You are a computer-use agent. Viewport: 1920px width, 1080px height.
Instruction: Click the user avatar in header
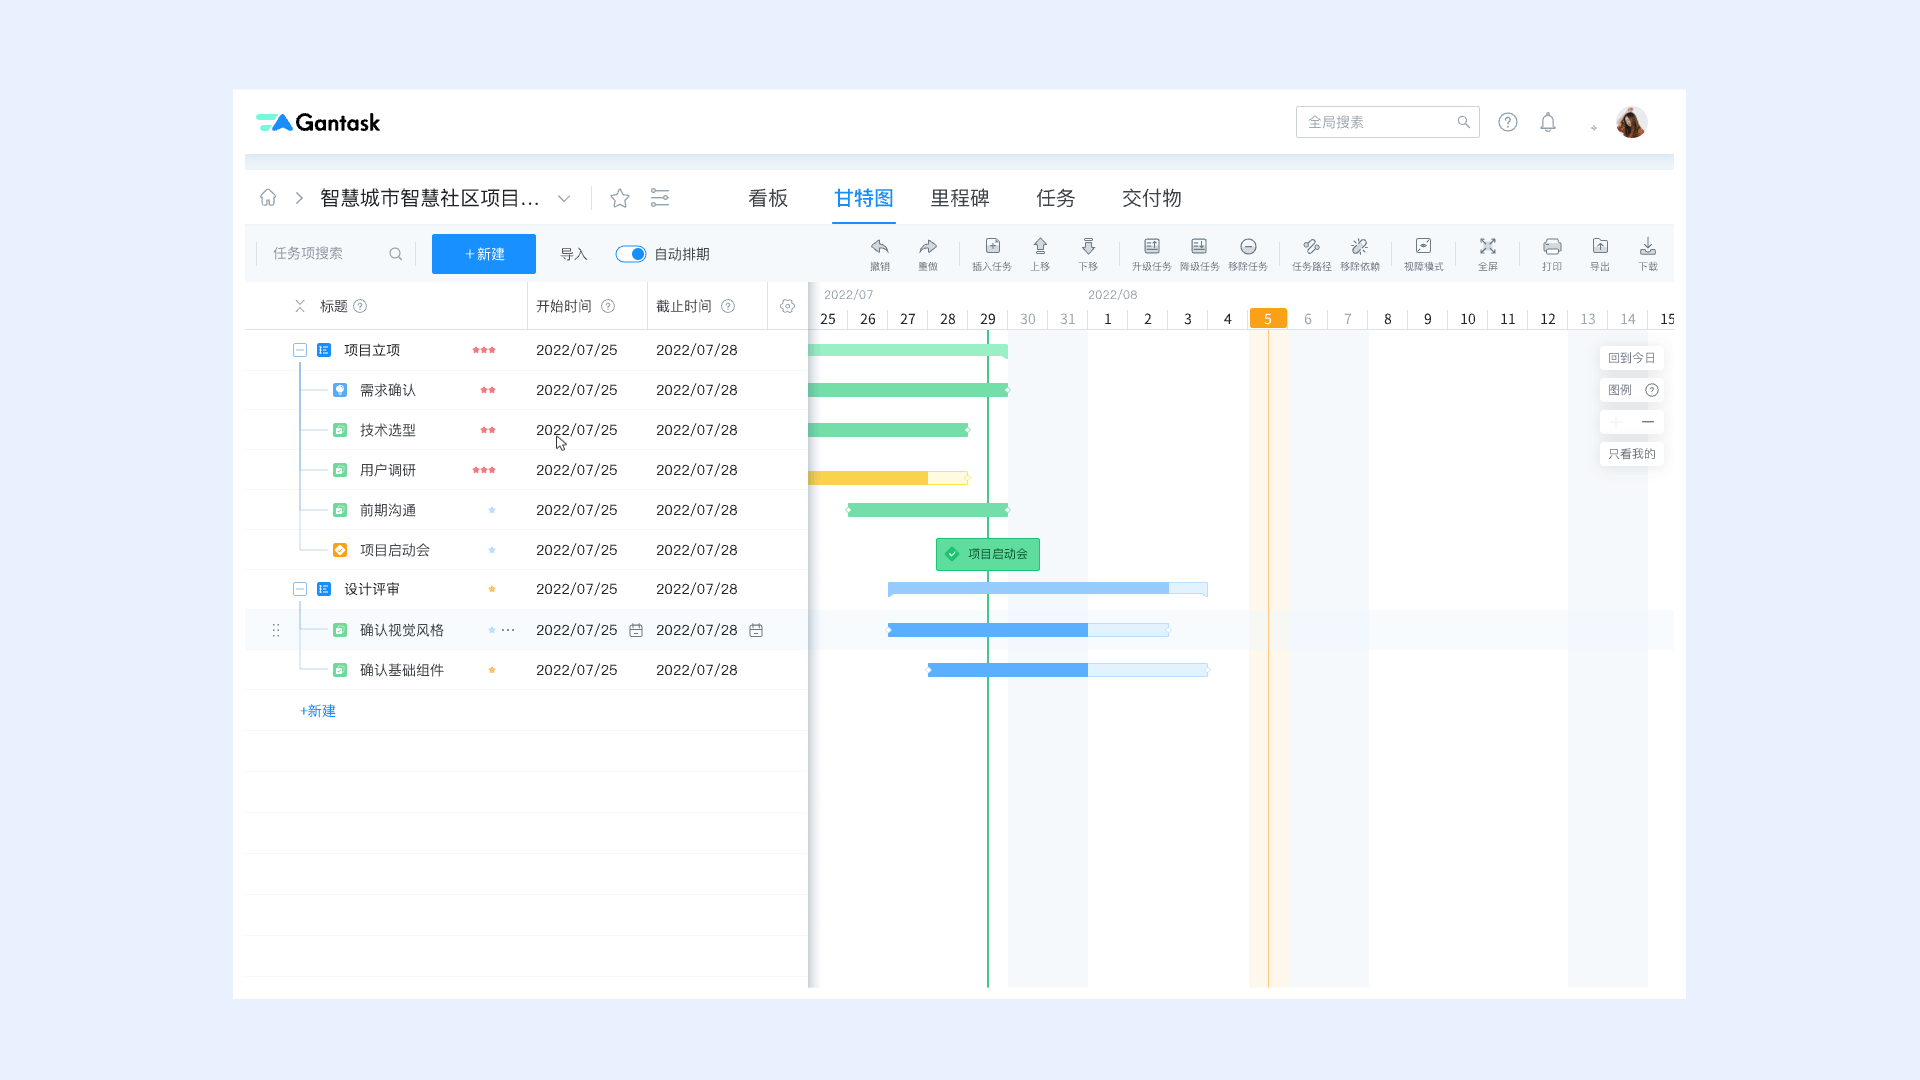1631,122
